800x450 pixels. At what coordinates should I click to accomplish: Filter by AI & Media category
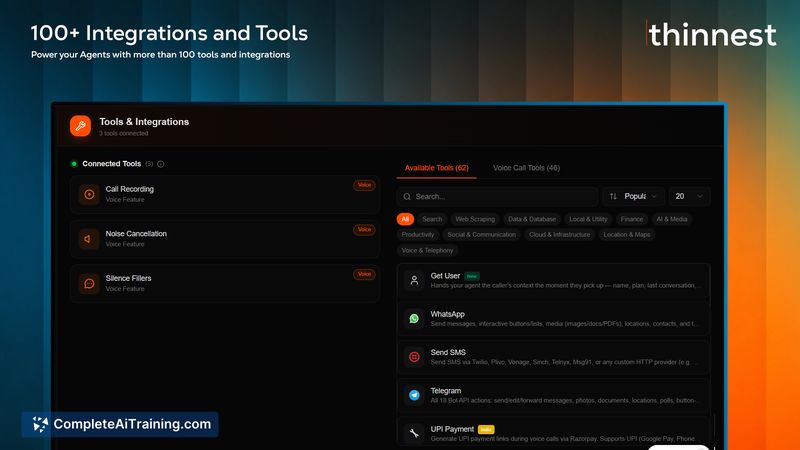tap(671, 219)
